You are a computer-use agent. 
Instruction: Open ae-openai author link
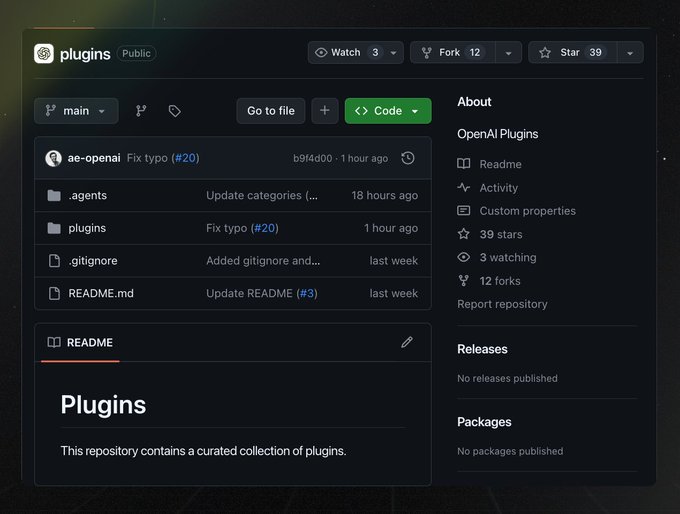[94, 158]
